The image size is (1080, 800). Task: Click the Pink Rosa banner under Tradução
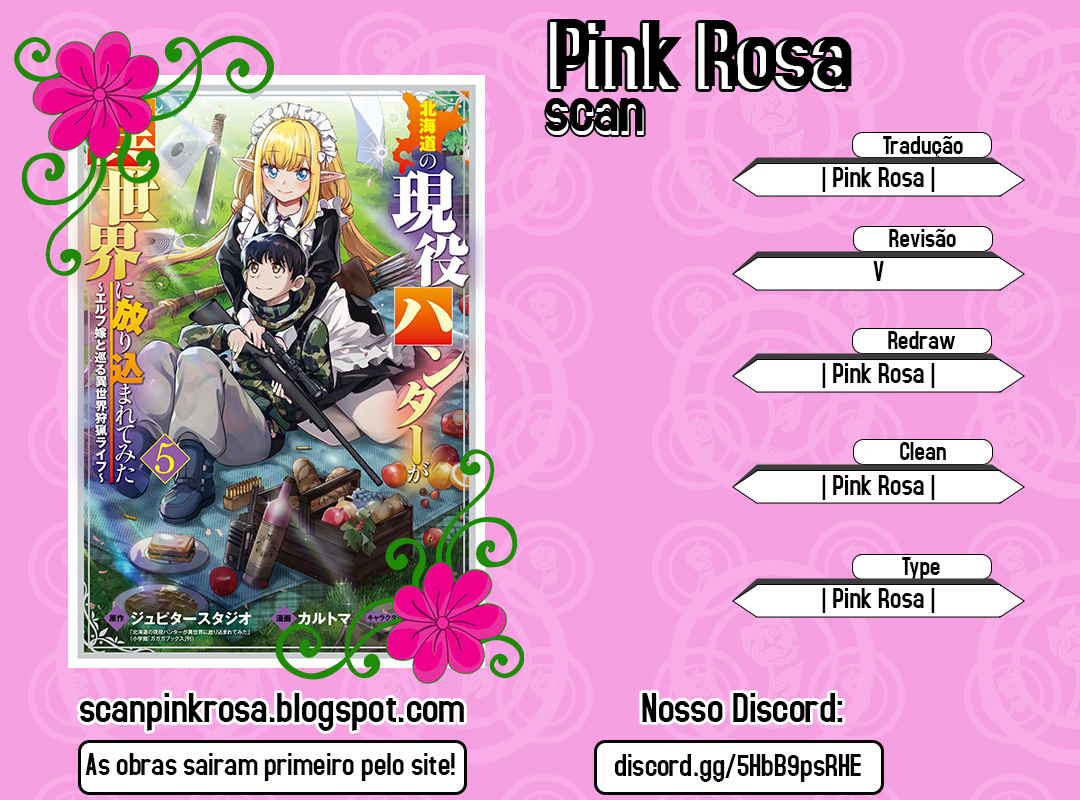click(878, 178)
